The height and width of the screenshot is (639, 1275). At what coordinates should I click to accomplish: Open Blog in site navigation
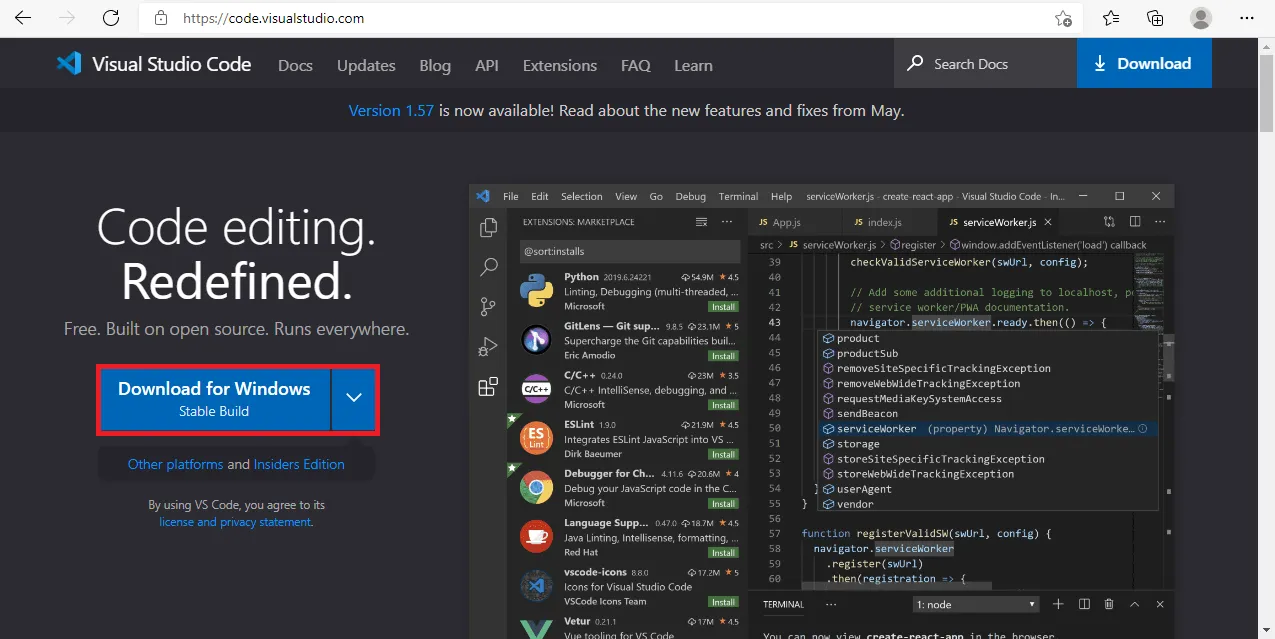coord(435,65)
